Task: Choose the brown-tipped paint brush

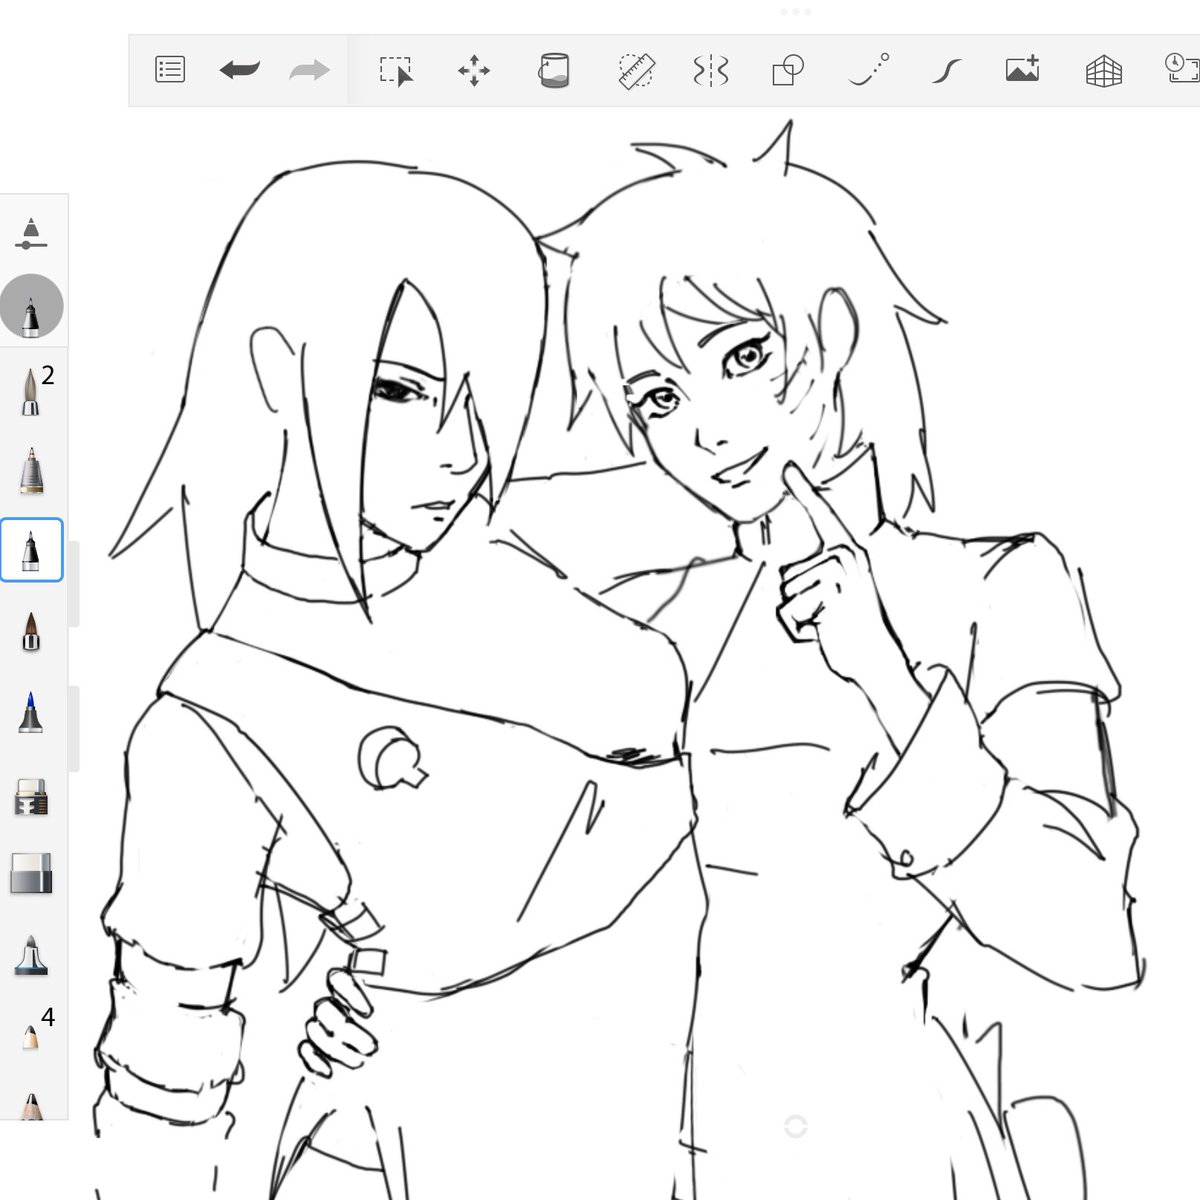Action: click(x=31, y=632)
